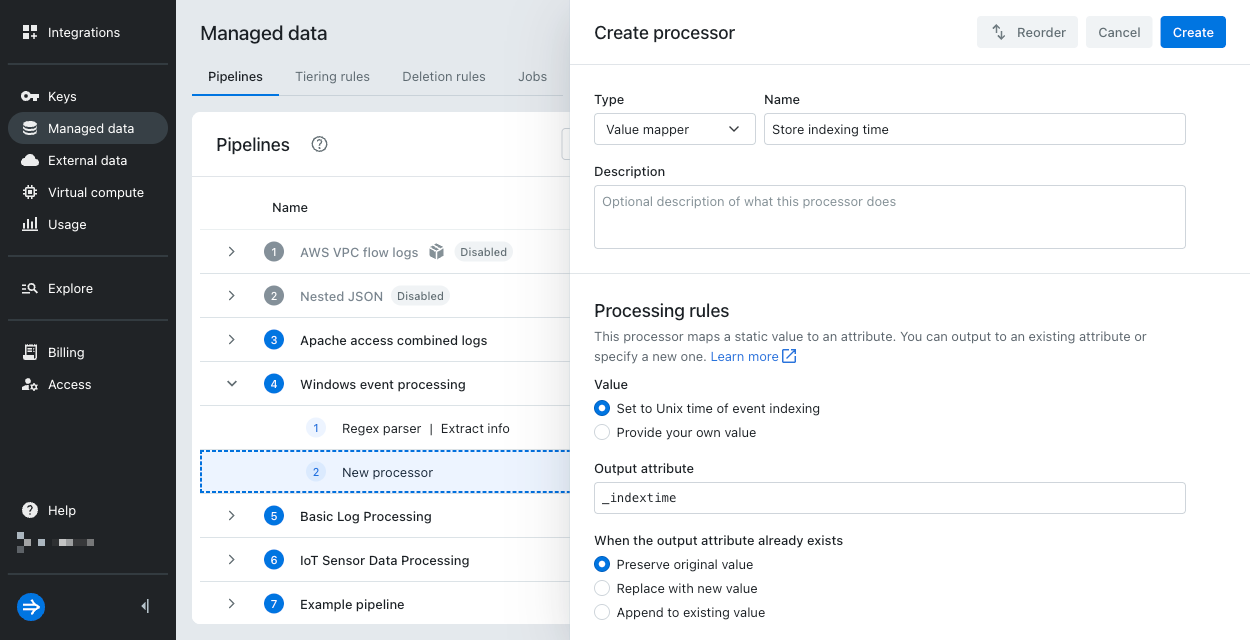Expand the Nested JSON pipeline row
1250x640 pixels.
point(232,296)
